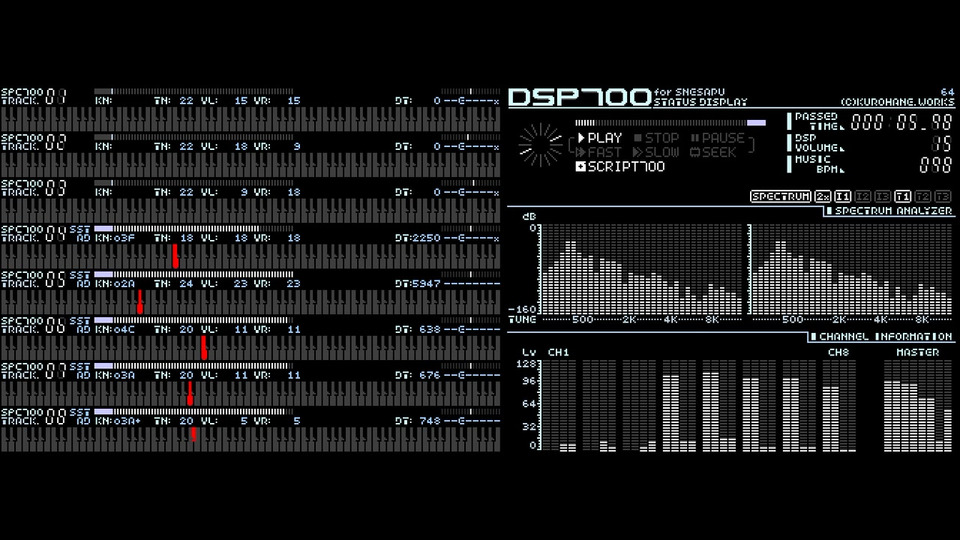Click the (C)KUROHANE.WORKS credit text
Screen dimensions: 960x540
[x=897, y=102]
